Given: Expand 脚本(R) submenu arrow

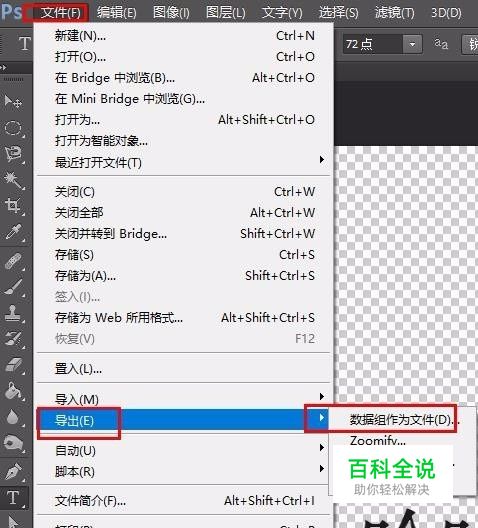Looking at the screenshot, I should click(x=322, y=469).
